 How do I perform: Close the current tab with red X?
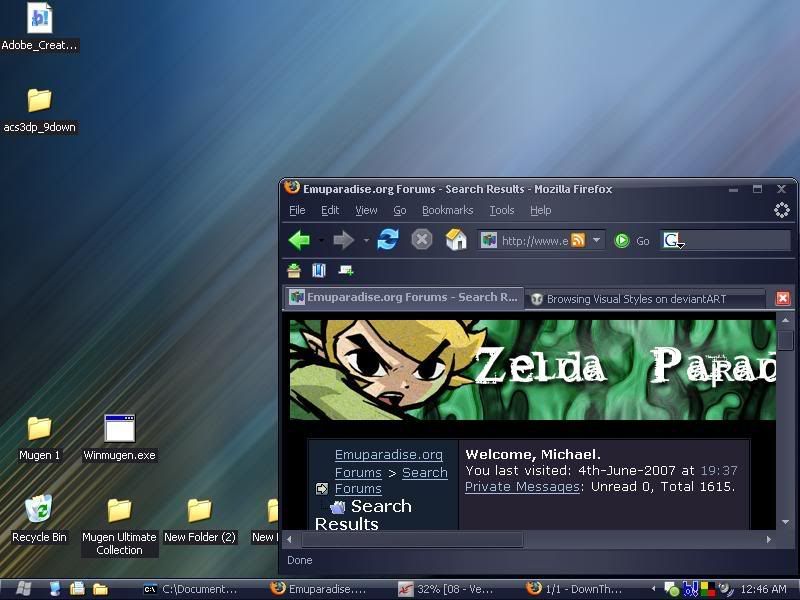(783, 298)
